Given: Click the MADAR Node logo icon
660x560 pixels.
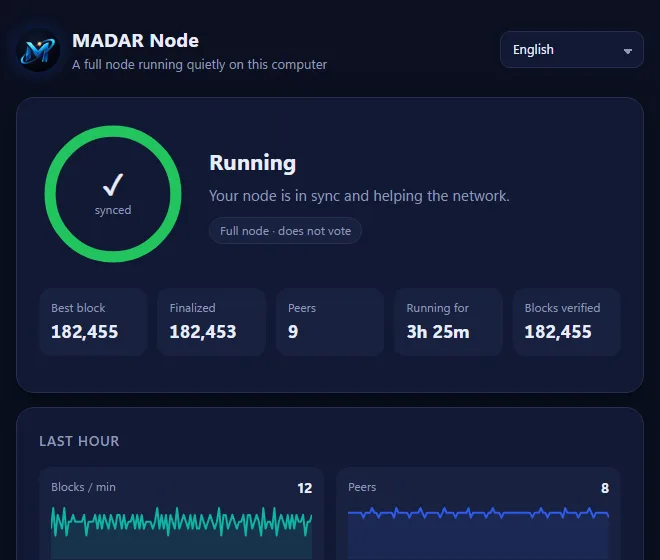Looking at the screenshot, I should click(38, 51).
